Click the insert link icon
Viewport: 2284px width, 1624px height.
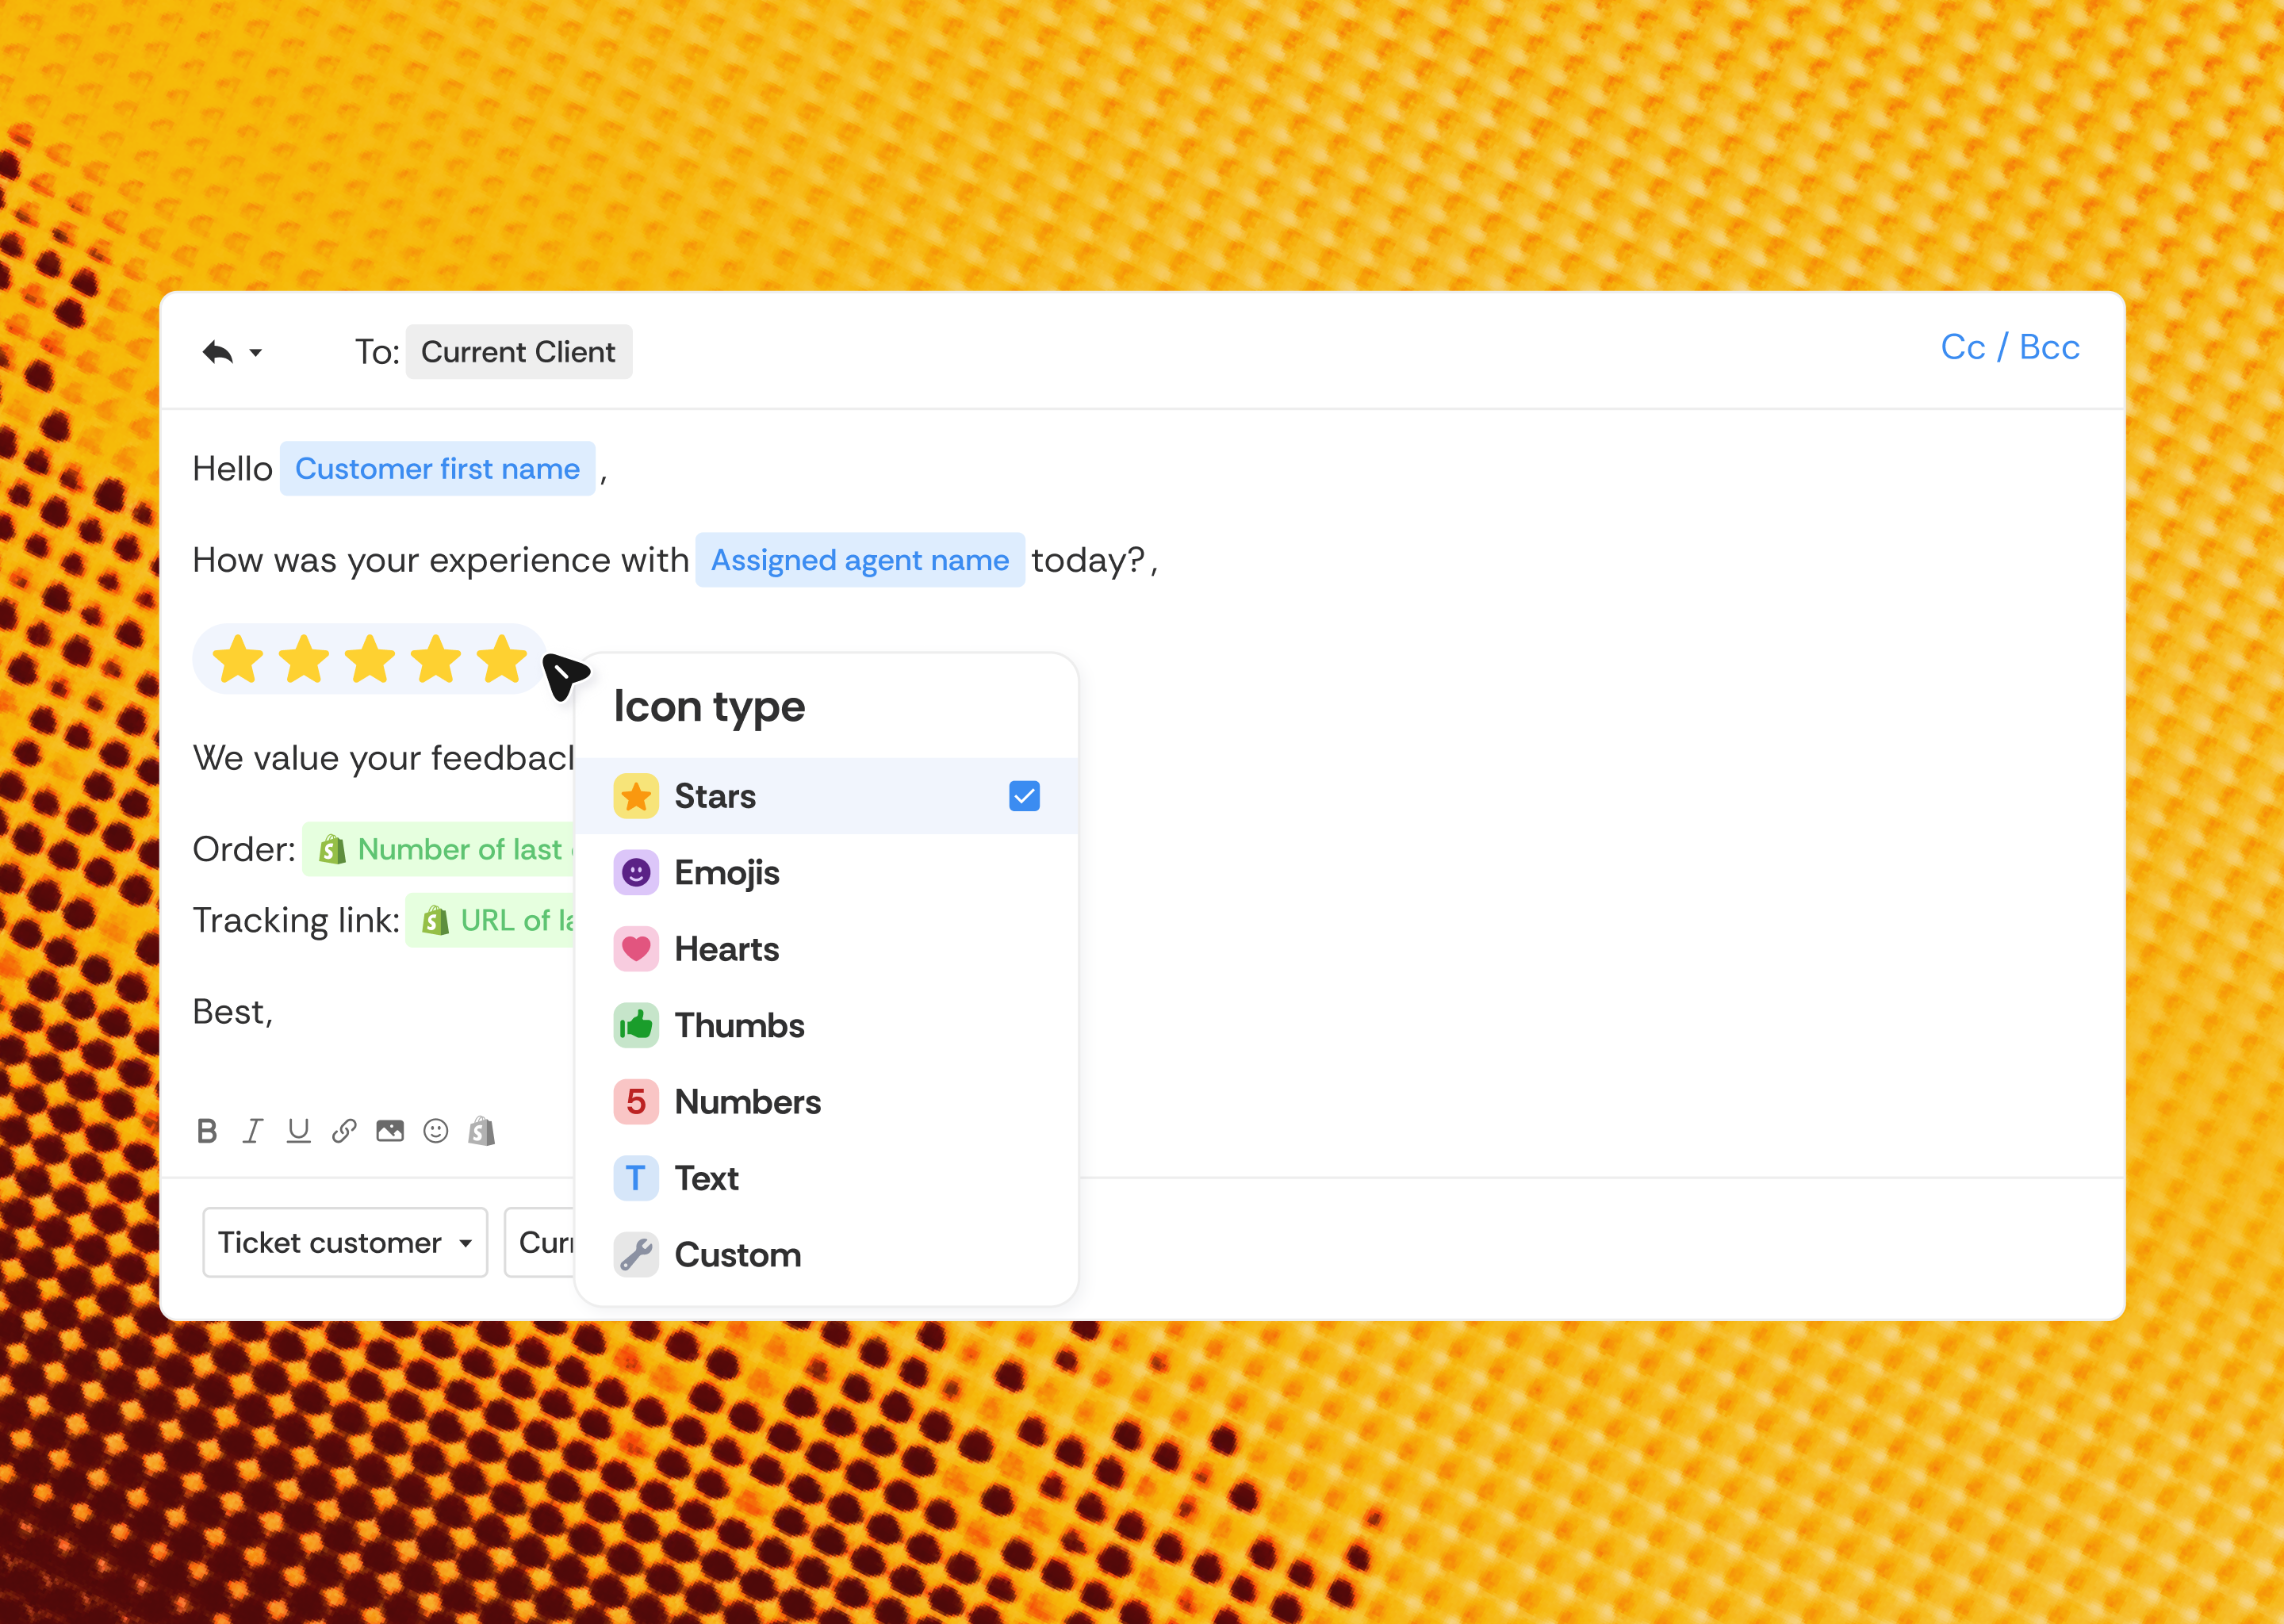tap(344, 1131)
